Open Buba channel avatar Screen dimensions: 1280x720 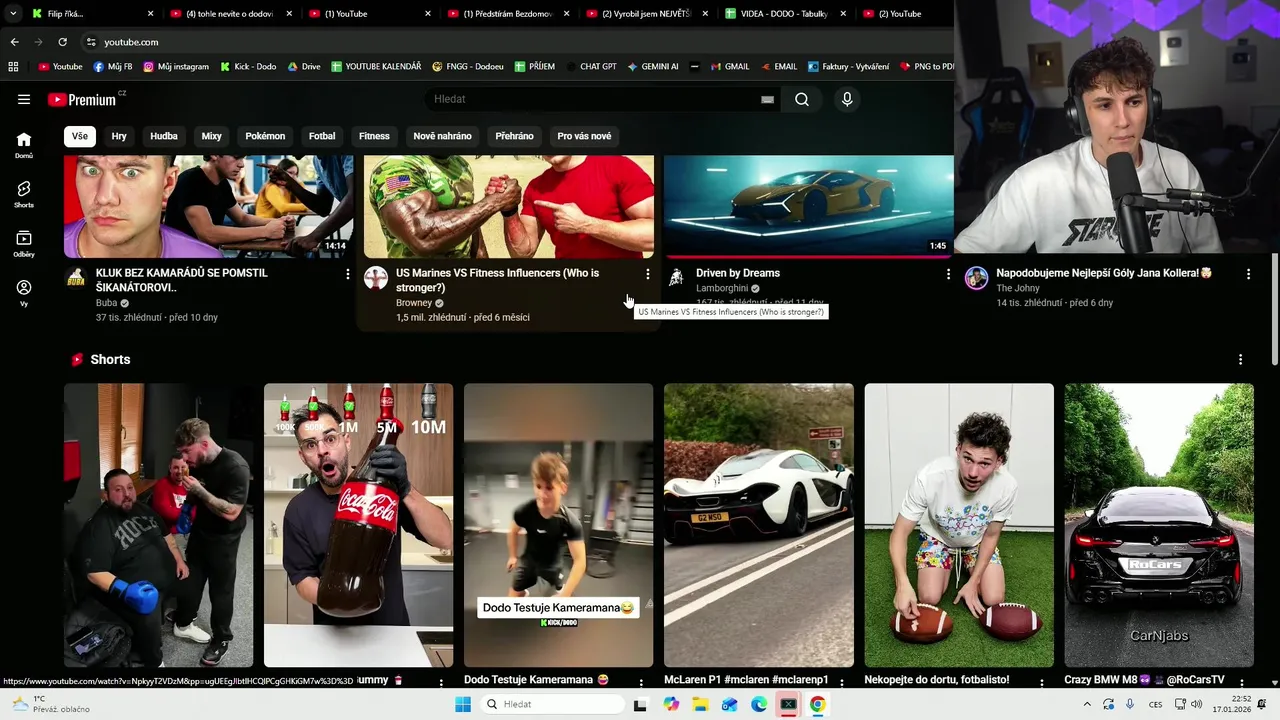coord(76,278)
